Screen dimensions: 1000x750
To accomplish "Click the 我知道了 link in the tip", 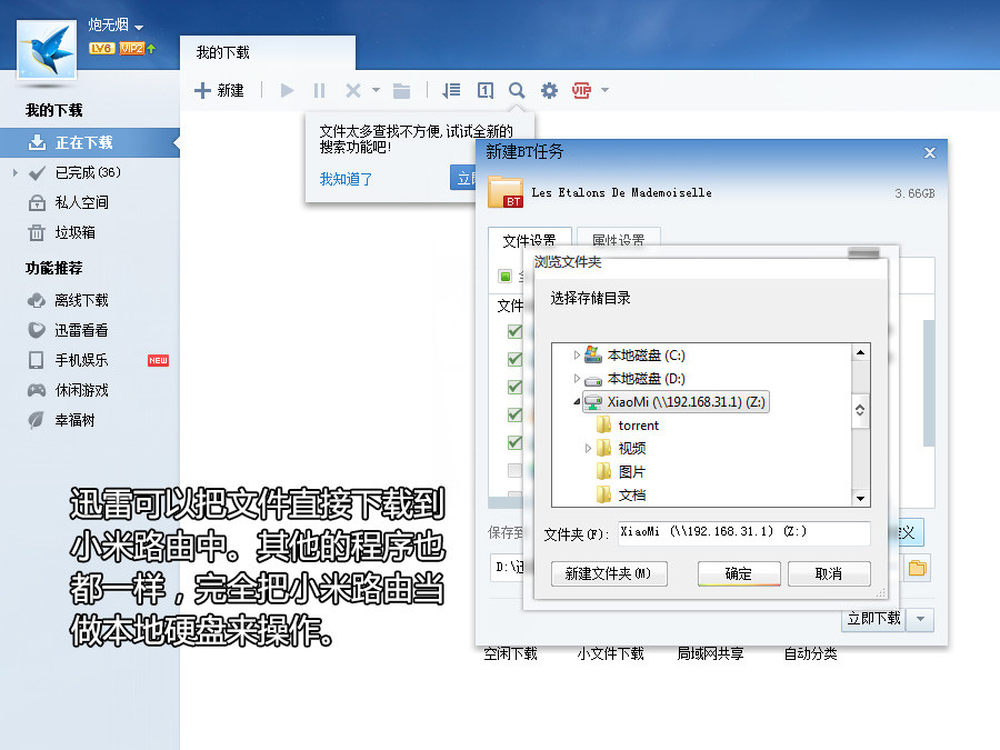I will pos(346,179).
